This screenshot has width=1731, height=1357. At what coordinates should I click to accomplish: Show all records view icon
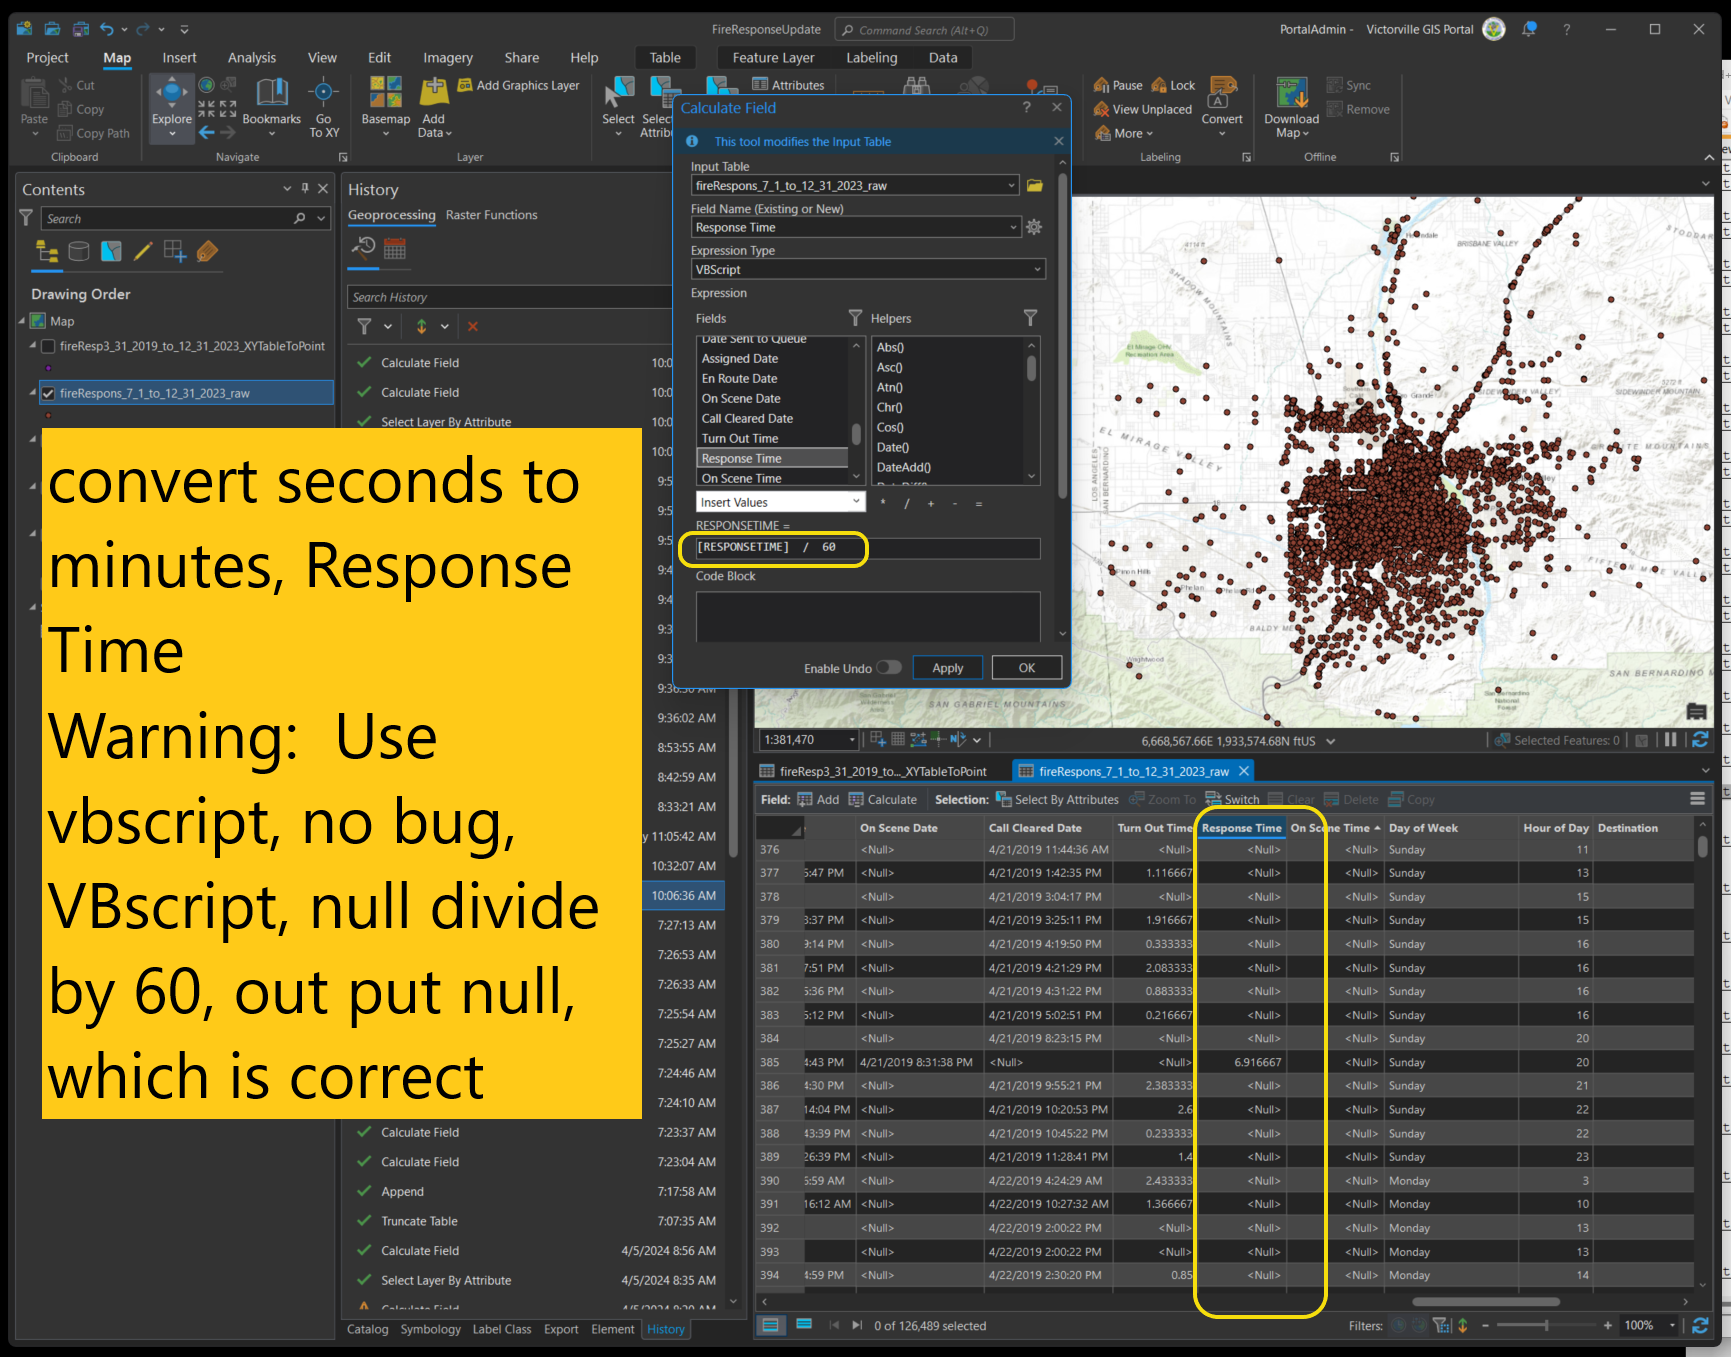click(x=770, y=1325)
